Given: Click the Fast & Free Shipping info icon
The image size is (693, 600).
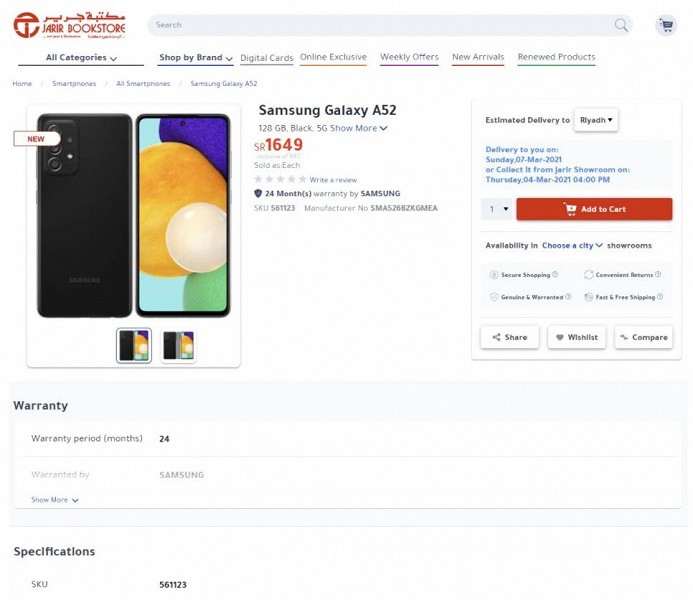Looking at the screenshot, I should [x=660, y=297].
